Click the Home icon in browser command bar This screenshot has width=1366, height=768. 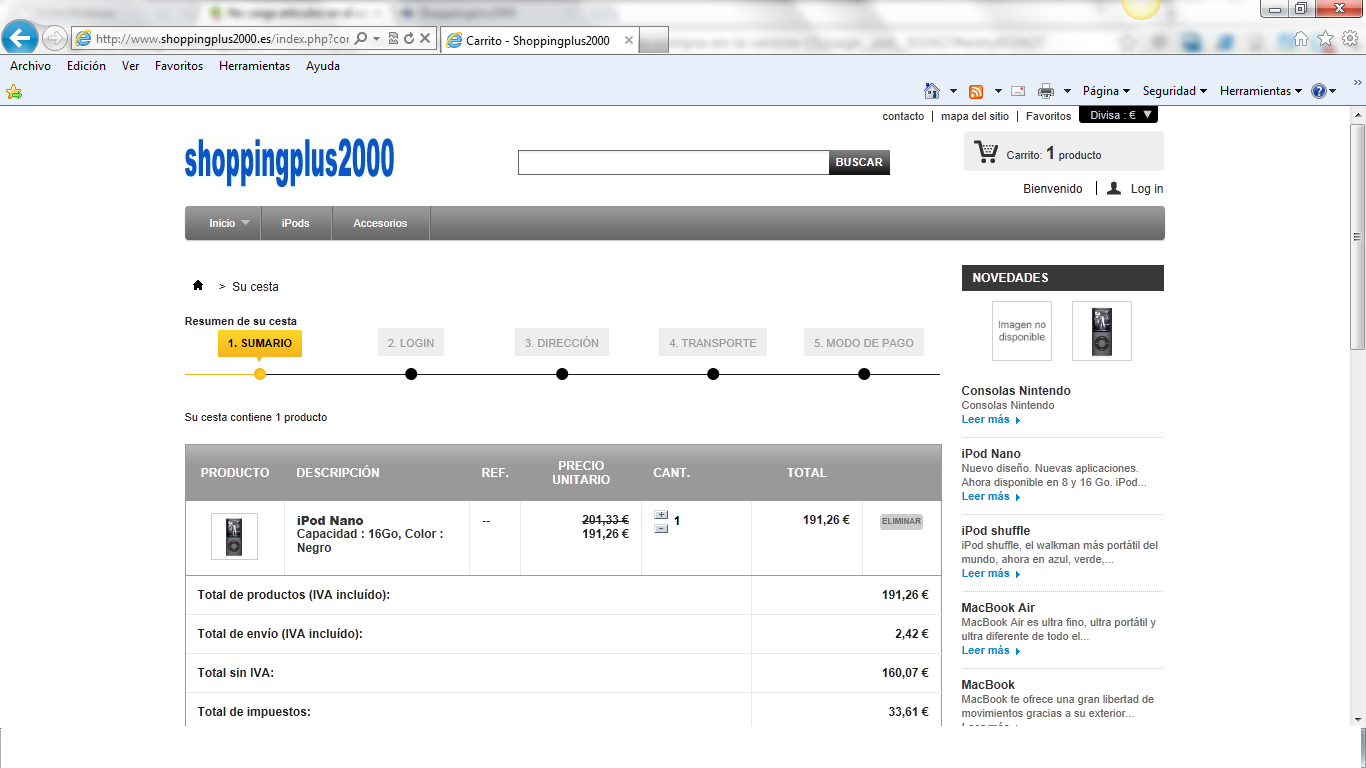(x=932, y=91)
